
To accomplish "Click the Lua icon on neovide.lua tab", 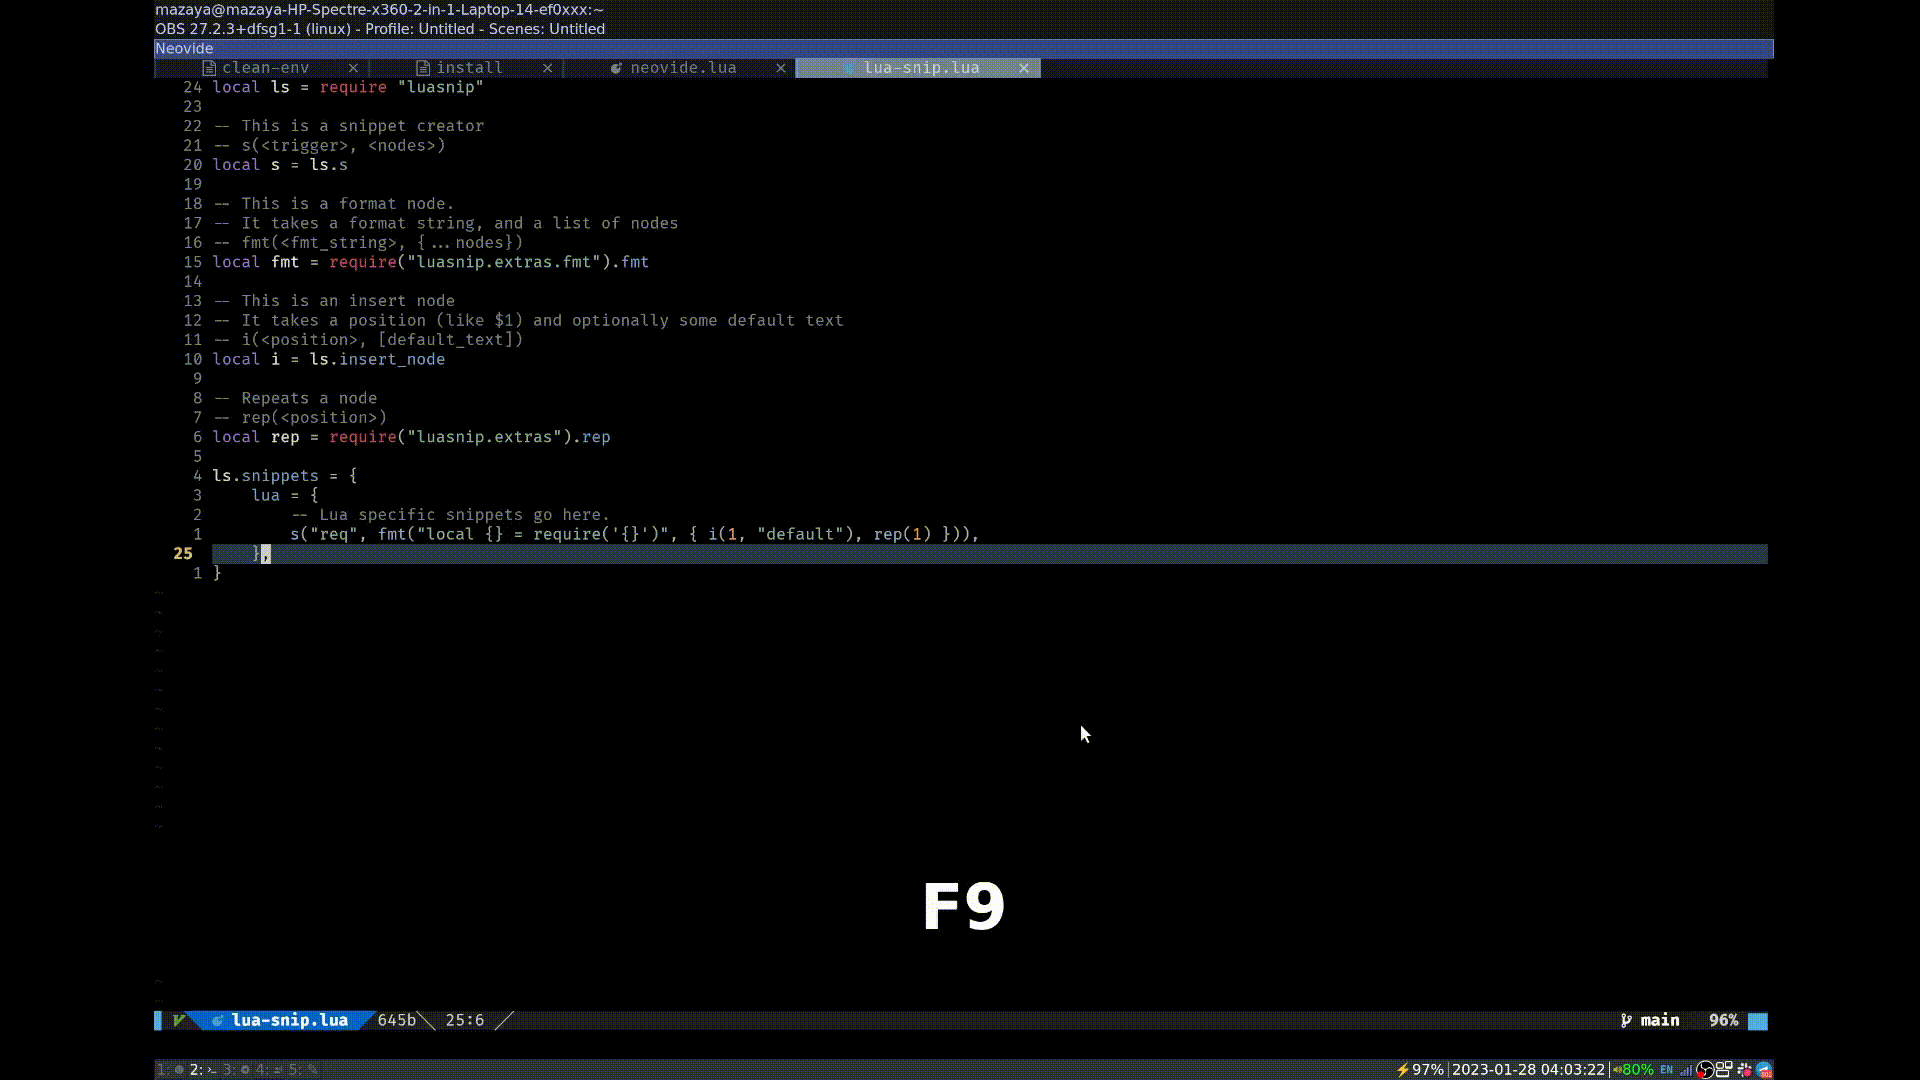I will 616,68.
